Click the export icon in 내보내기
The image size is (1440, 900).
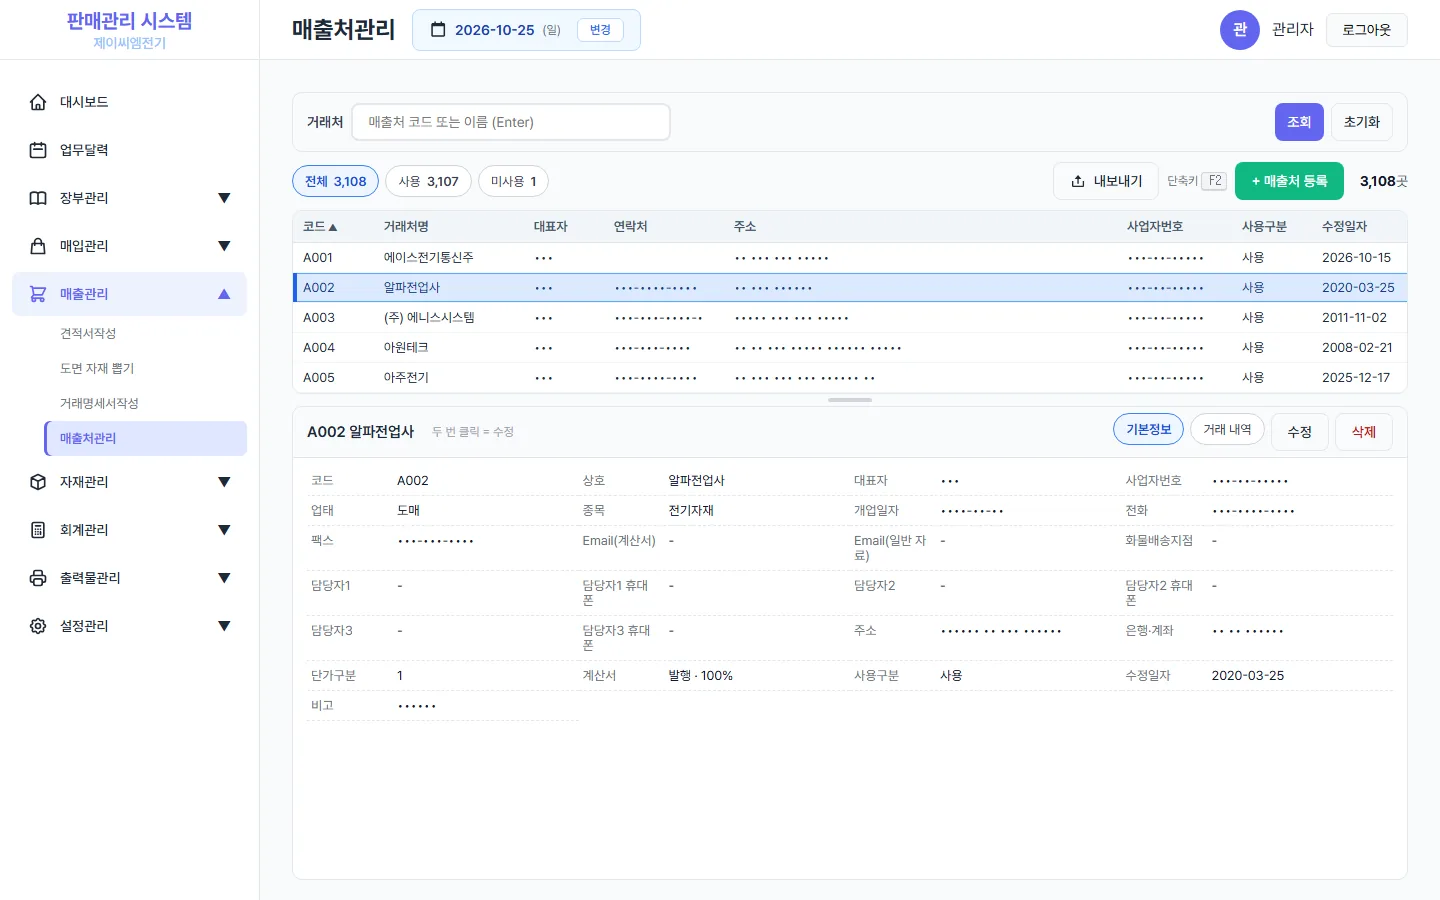[x=1078, y=181]
